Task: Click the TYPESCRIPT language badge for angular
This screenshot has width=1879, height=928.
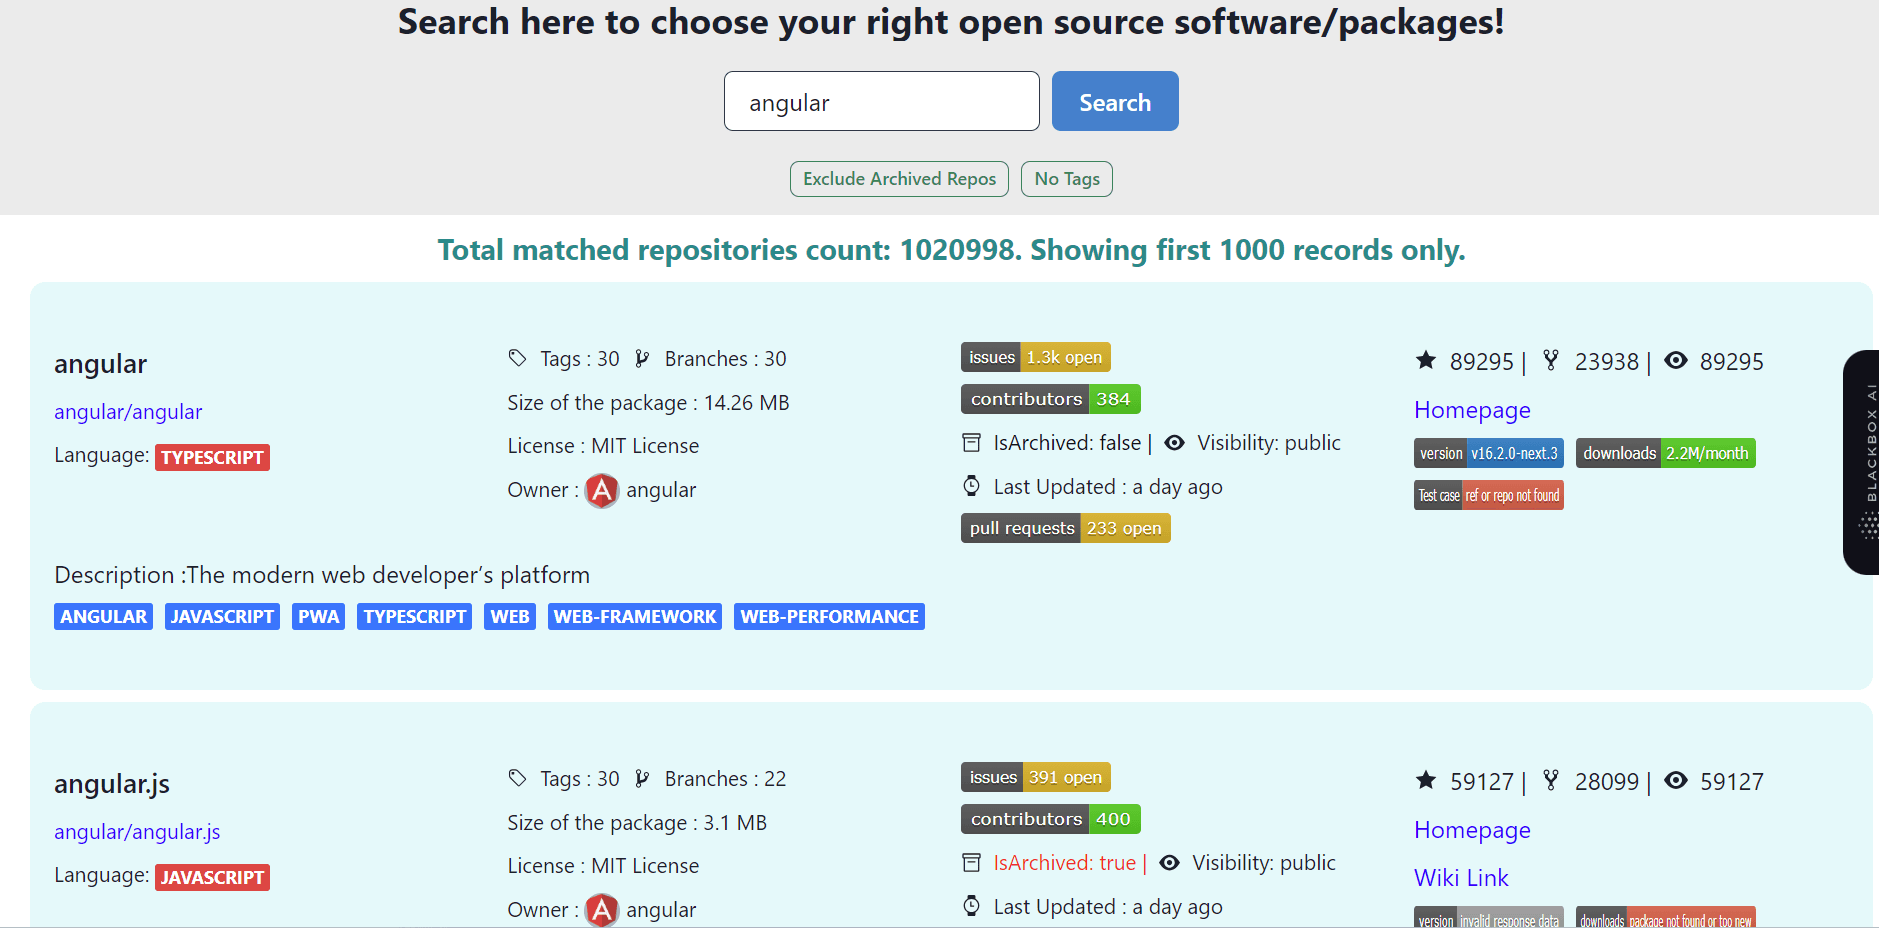Action: pos(212,457)
